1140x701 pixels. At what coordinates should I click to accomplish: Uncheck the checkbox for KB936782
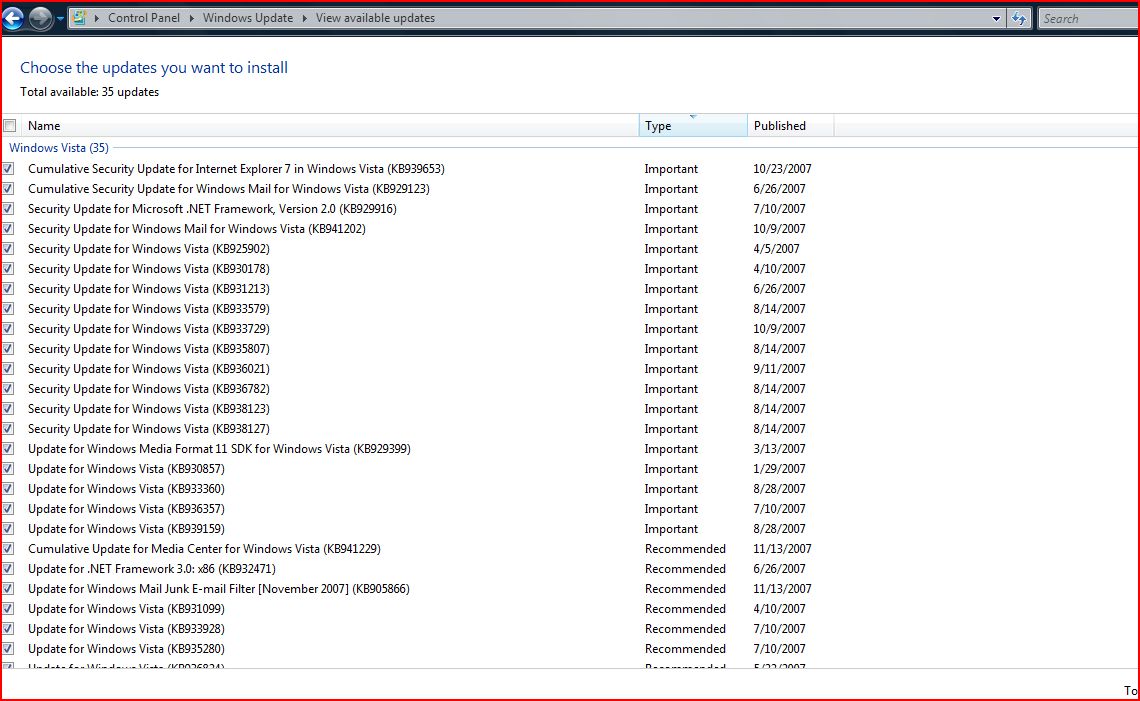pyautogui.click(x=8, y=389)
